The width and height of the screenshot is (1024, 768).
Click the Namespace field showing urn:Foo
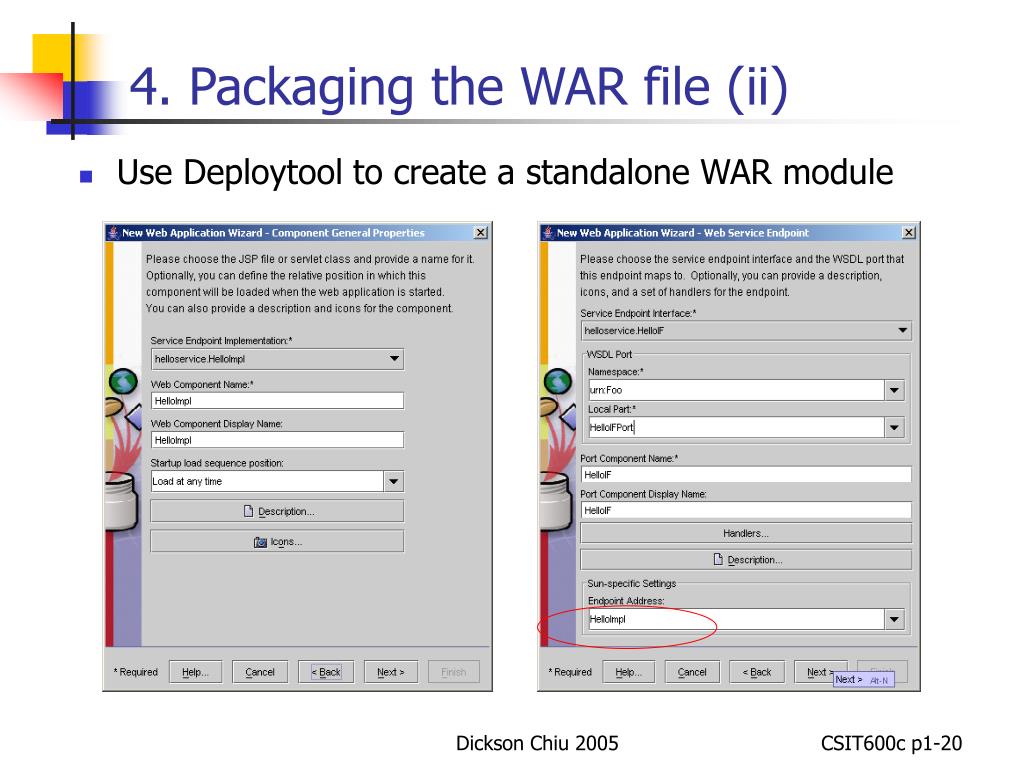(x=736, y=390)
